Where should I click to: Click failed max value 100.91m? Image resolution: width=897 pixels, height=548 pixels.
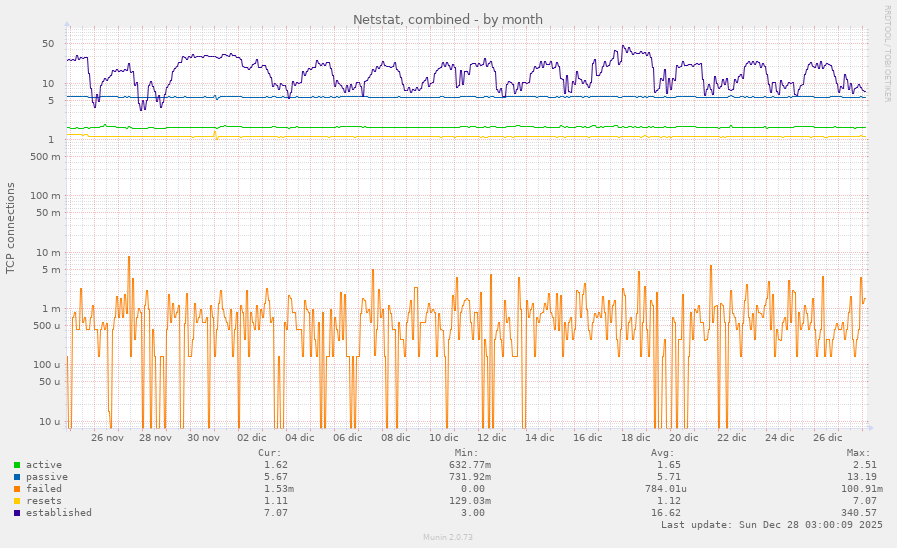pos(862,489)
